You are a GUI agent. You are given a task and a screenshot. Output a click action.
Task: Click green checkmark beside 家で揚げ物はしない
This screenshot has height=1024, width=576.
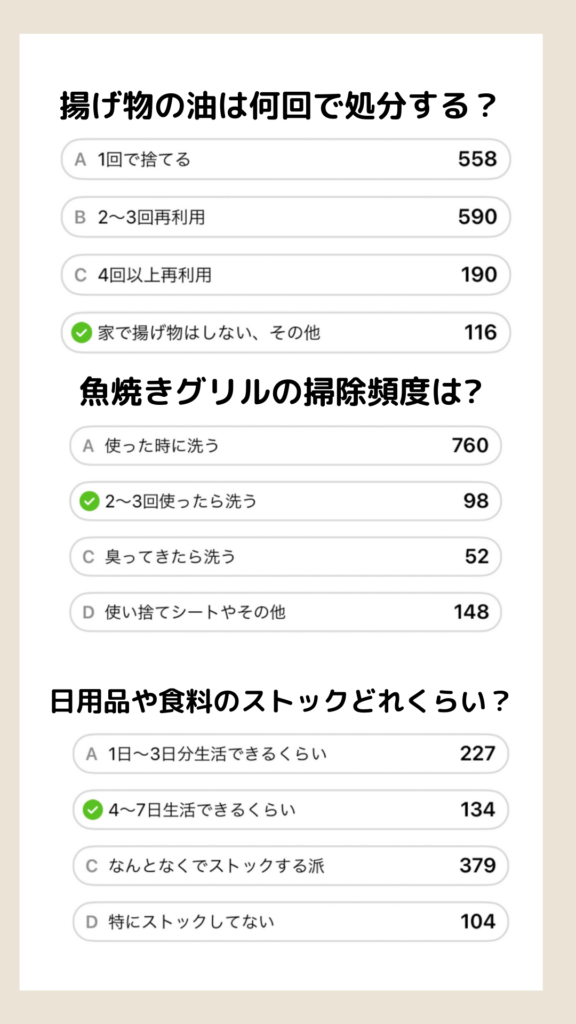82,333
